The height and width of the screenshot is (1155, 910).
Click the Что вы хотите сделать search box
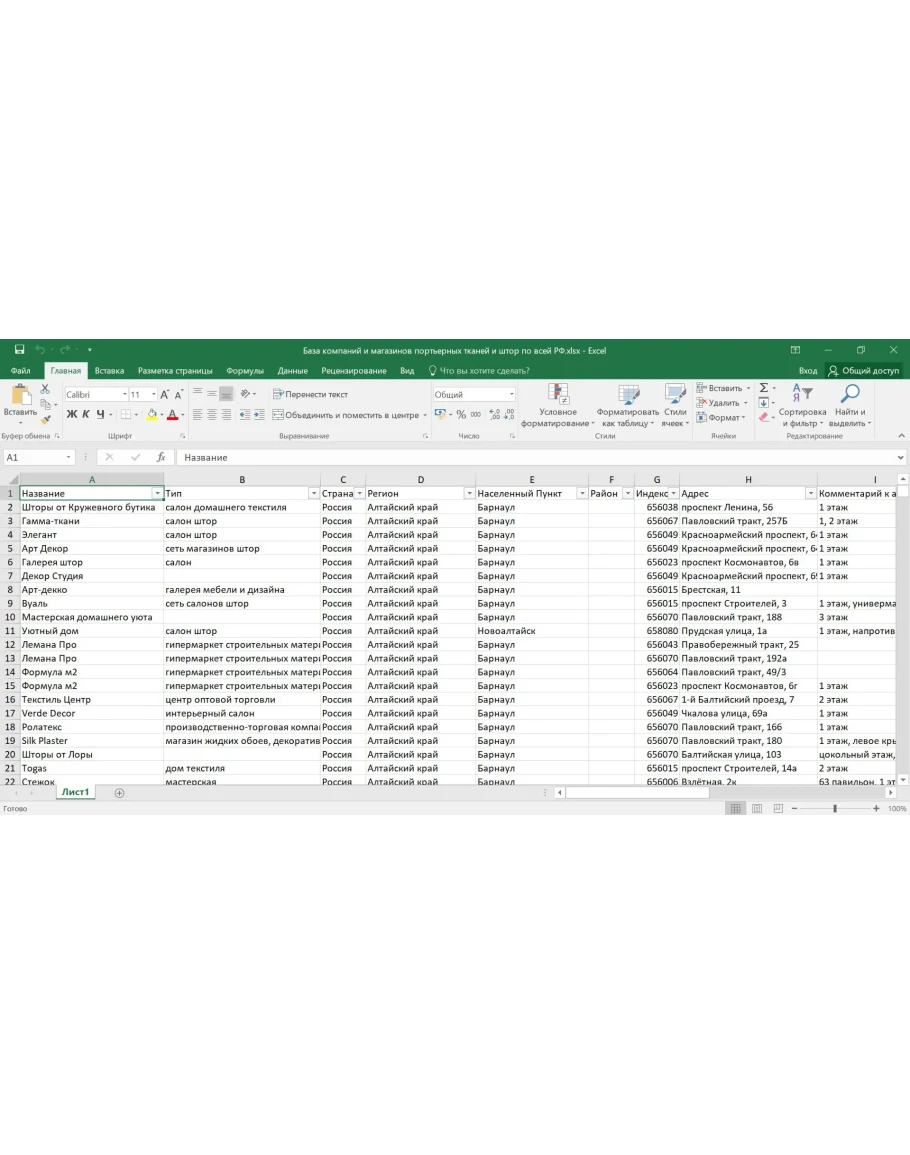coord(479,371)
